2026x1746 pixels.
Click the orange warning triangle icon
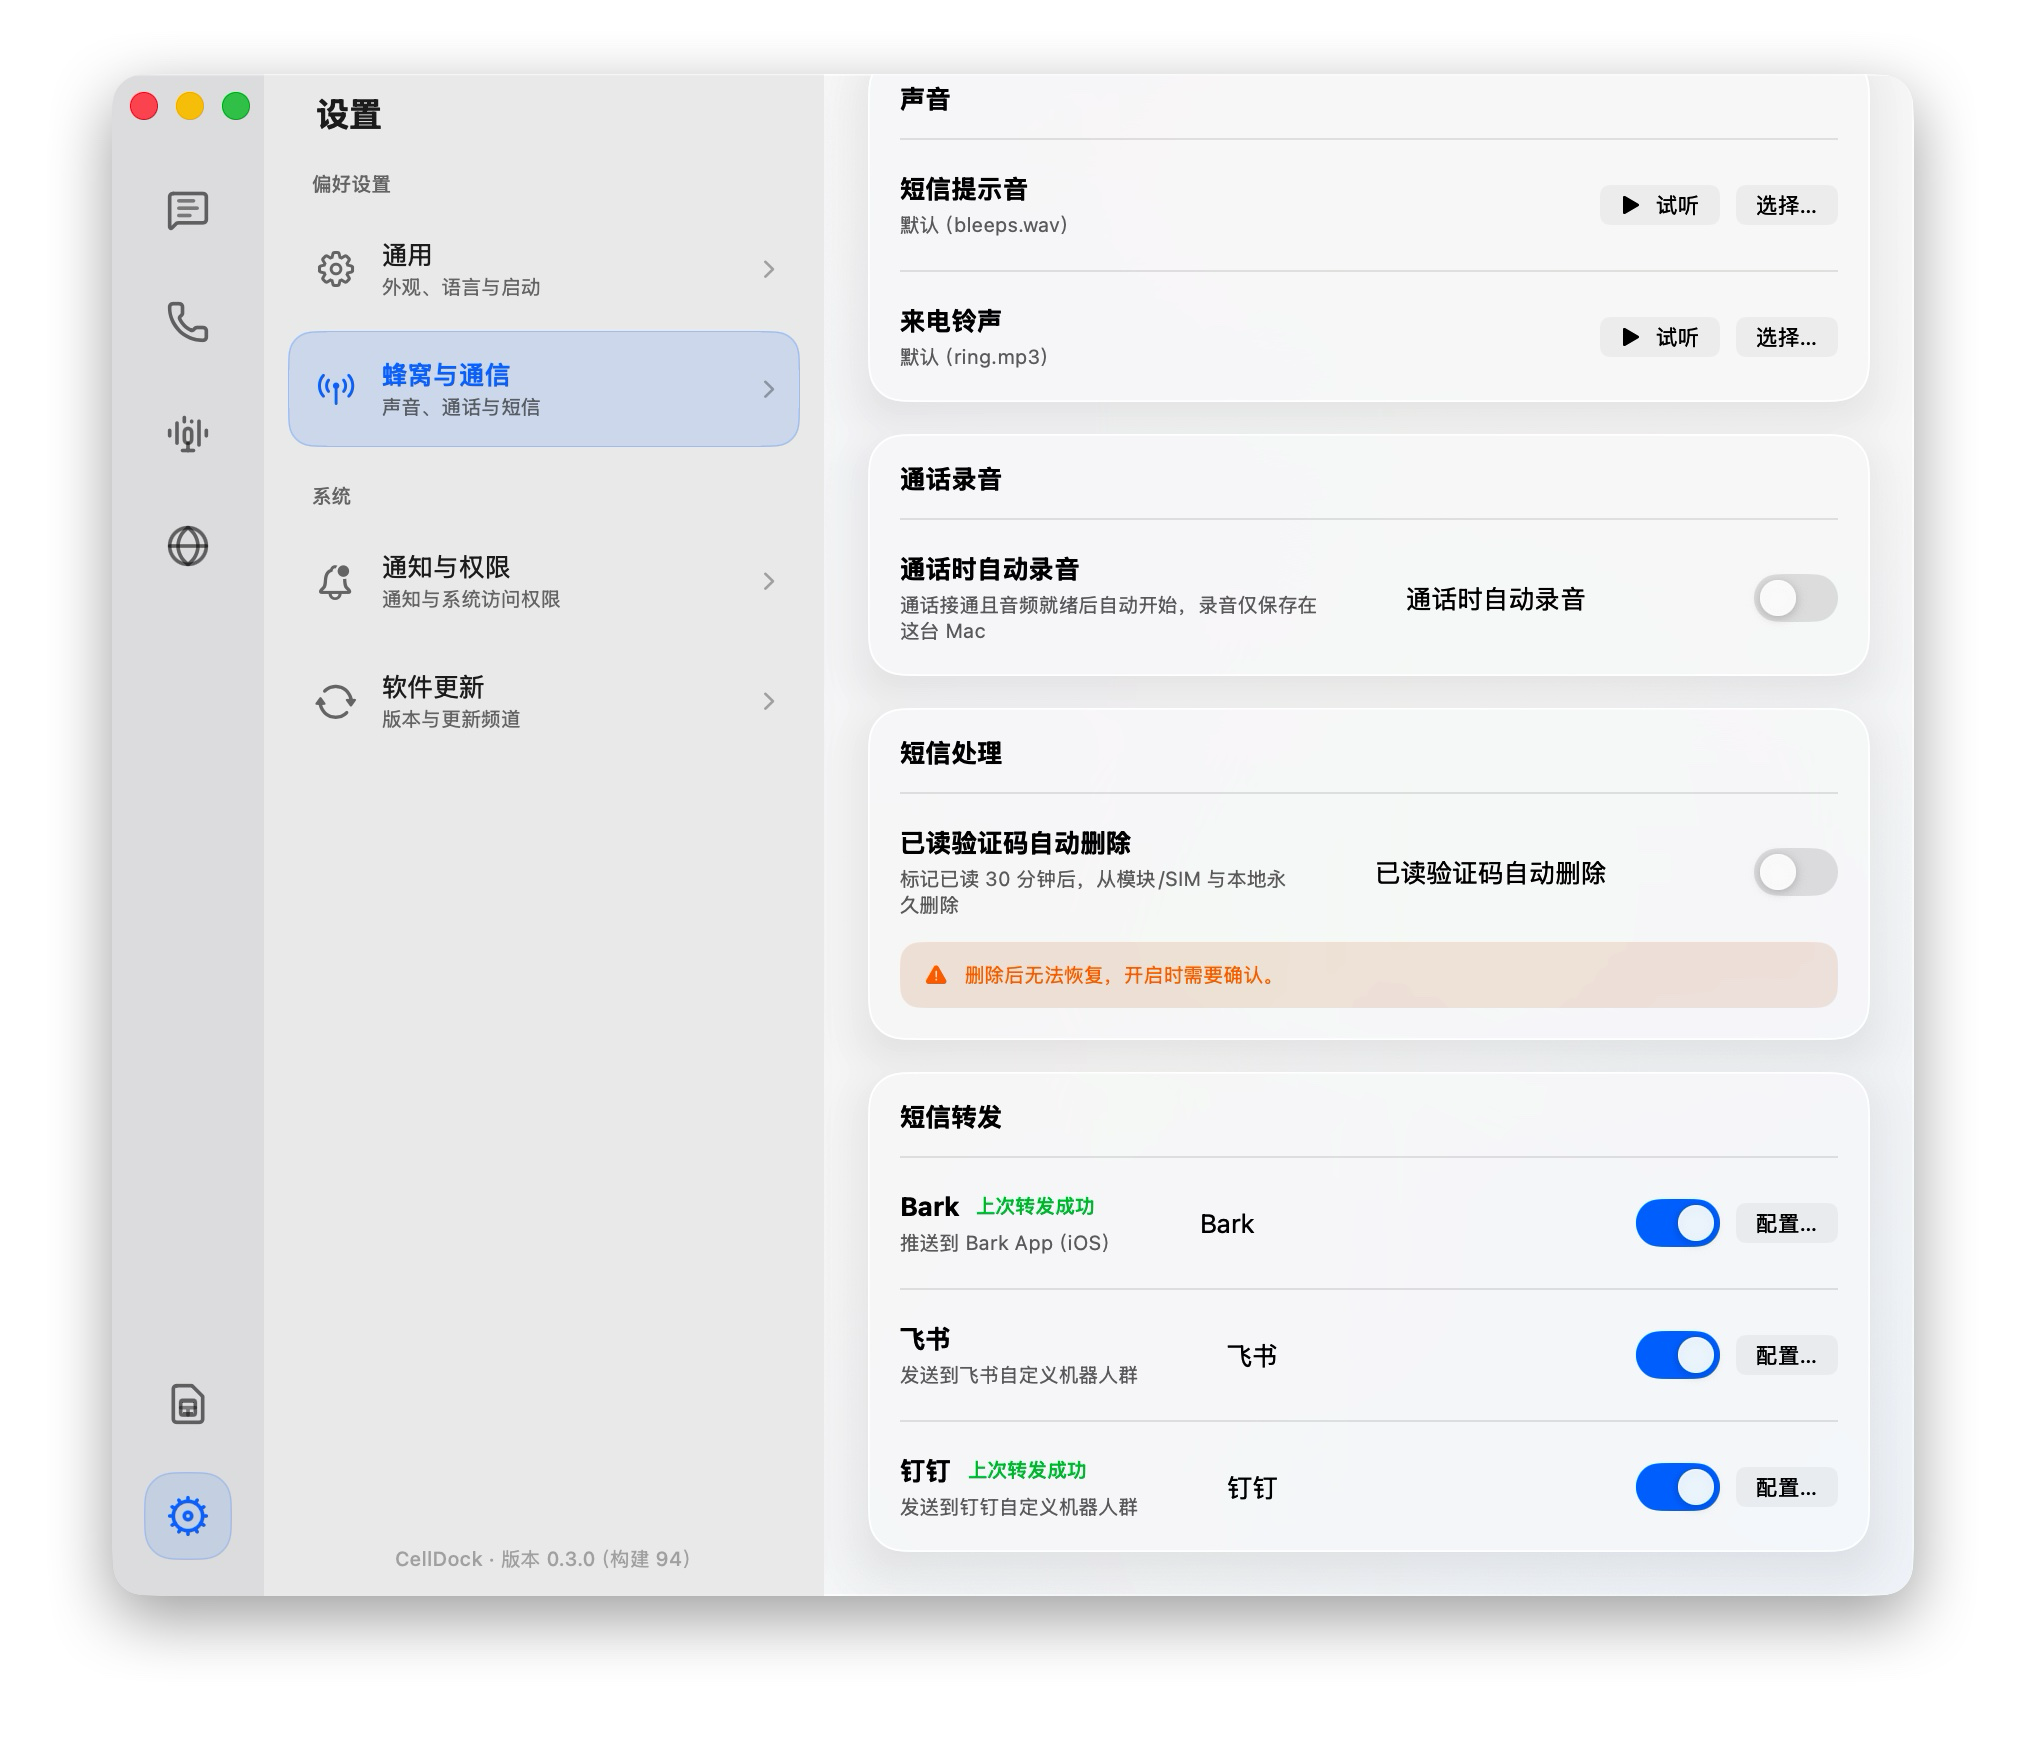(x=936, y=975)
